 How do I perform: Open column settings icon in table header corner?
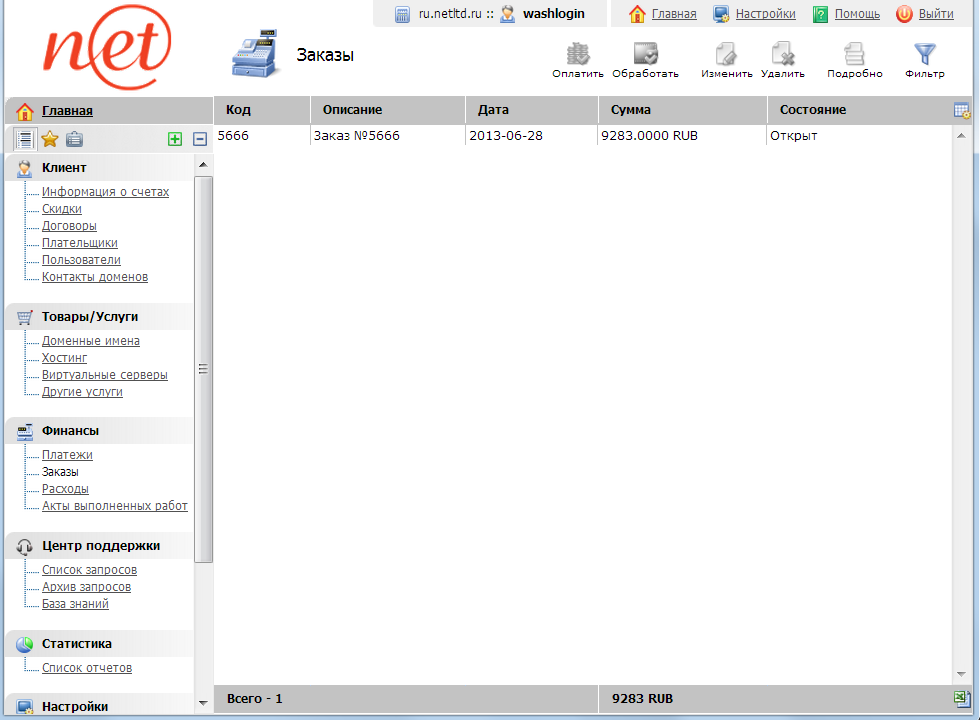pyautogui.click(x=962, y=110)
